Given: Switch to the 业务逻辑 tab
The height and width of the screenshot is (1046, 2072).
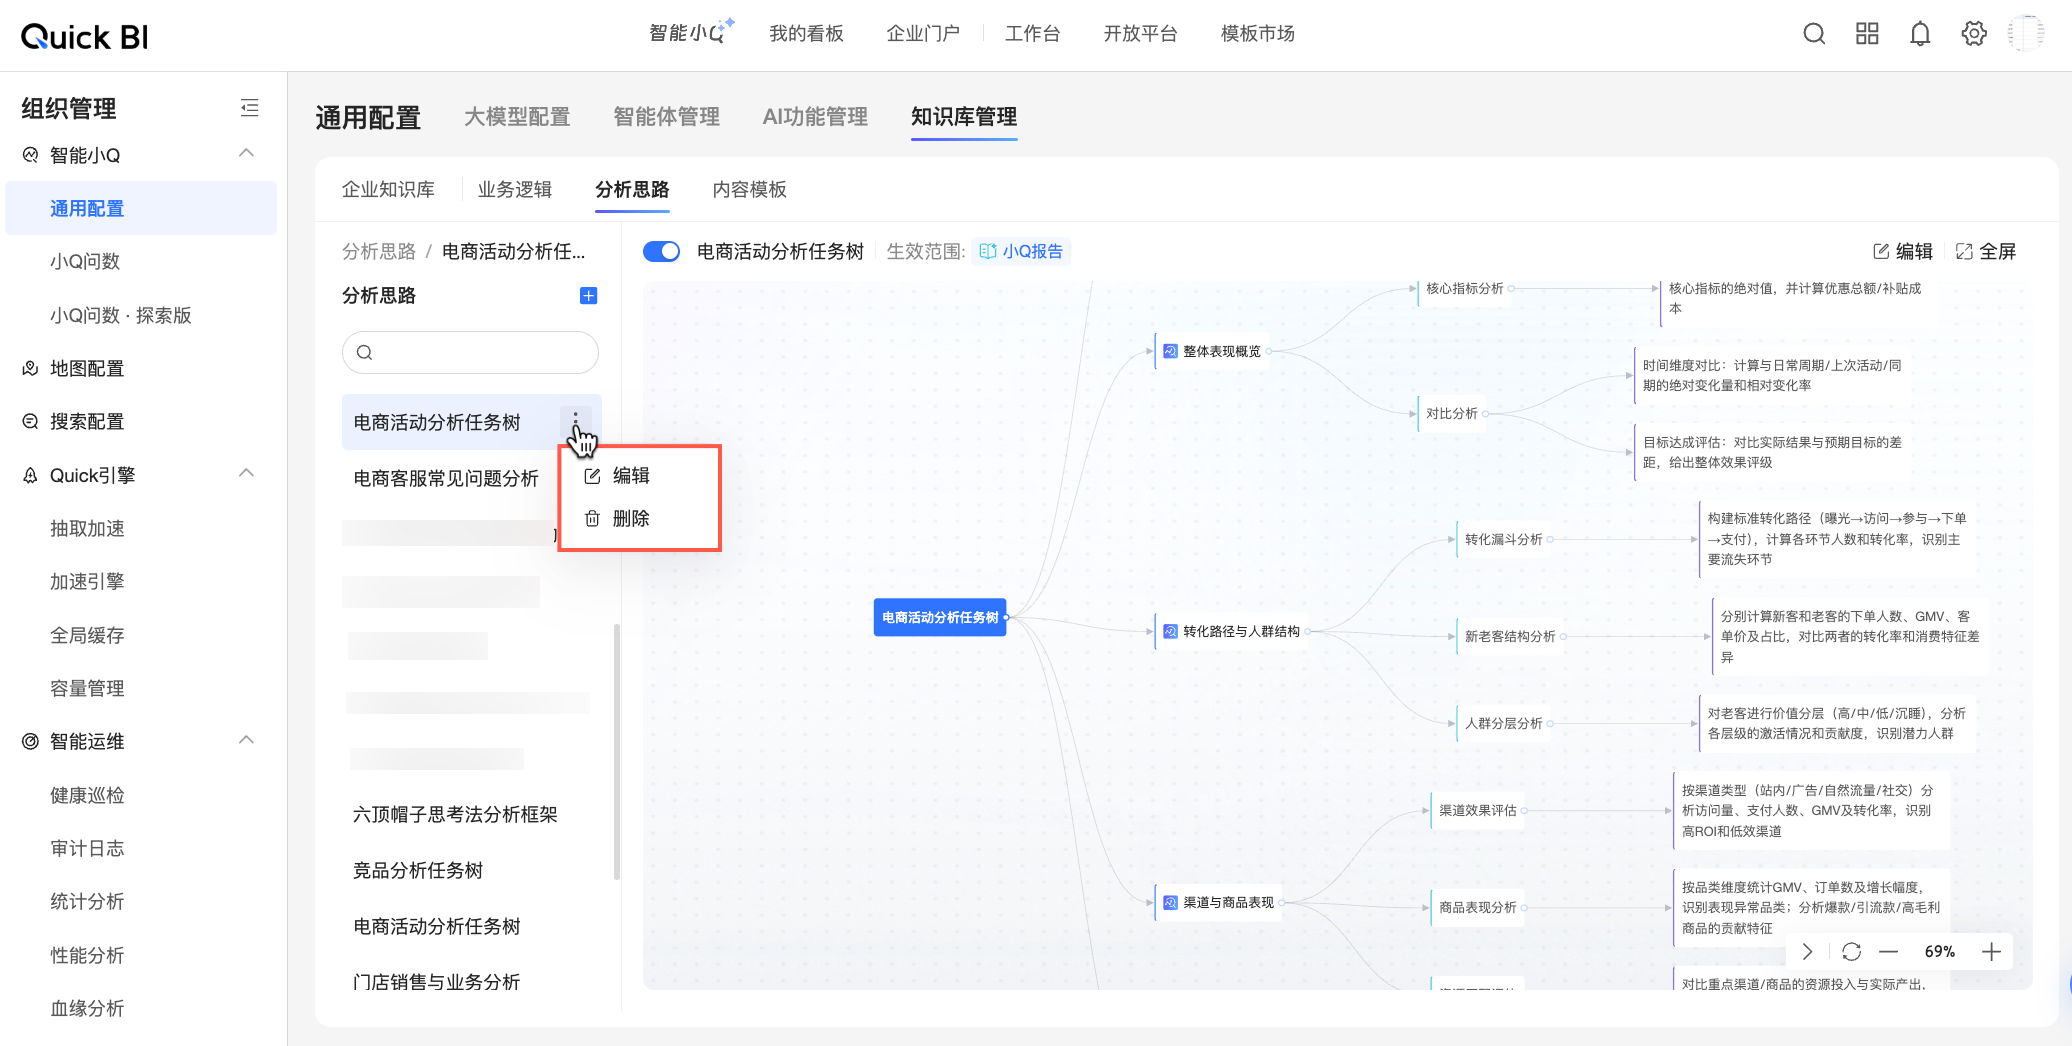Looking at the screenshot, I should [x=515, y=189].
